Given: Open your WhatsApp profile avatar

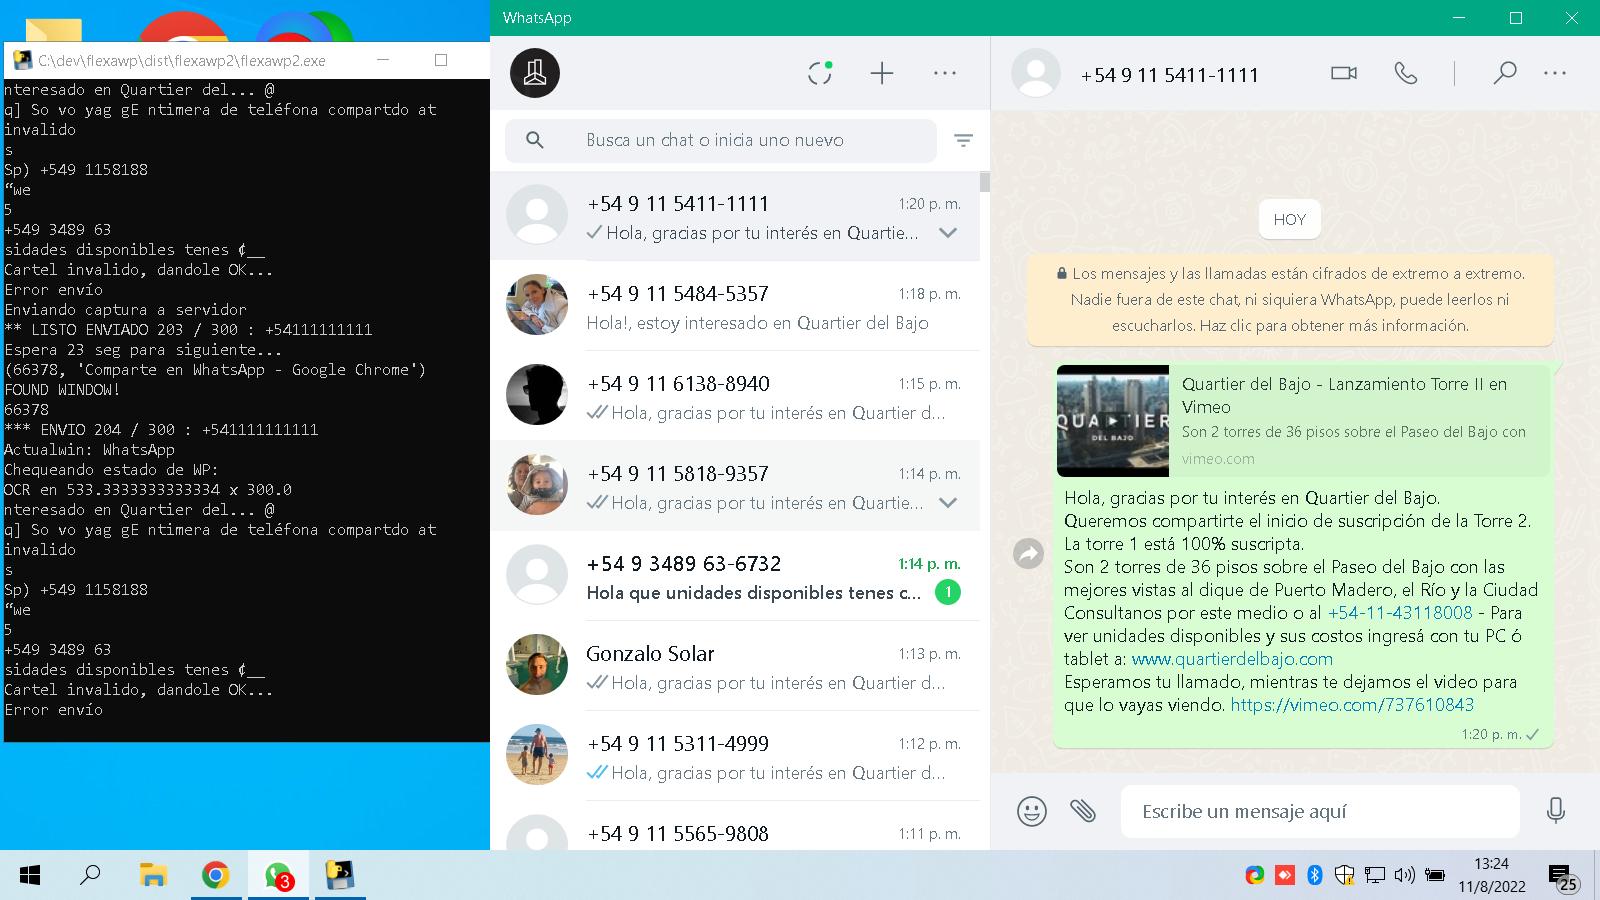Looking at the screenshot, I should [535, 73].
